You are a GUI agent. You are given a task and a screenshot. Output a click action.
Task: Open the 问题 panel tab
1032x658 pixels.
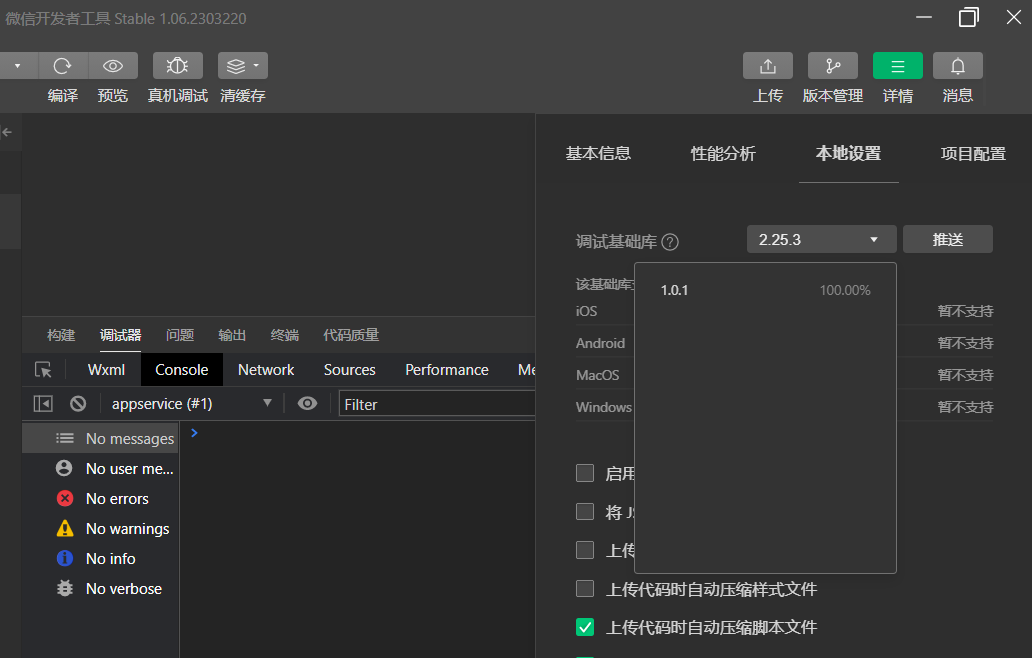pos(180,335)
